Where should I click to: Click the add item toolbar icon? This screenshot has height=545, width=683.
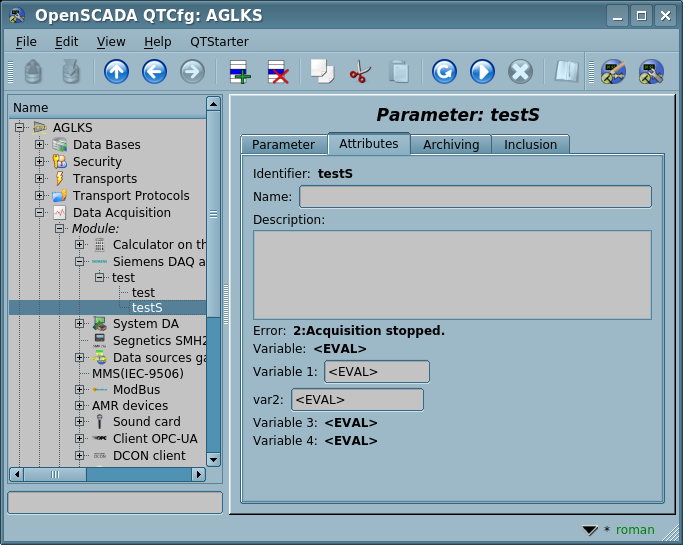(x=240, y=72)
